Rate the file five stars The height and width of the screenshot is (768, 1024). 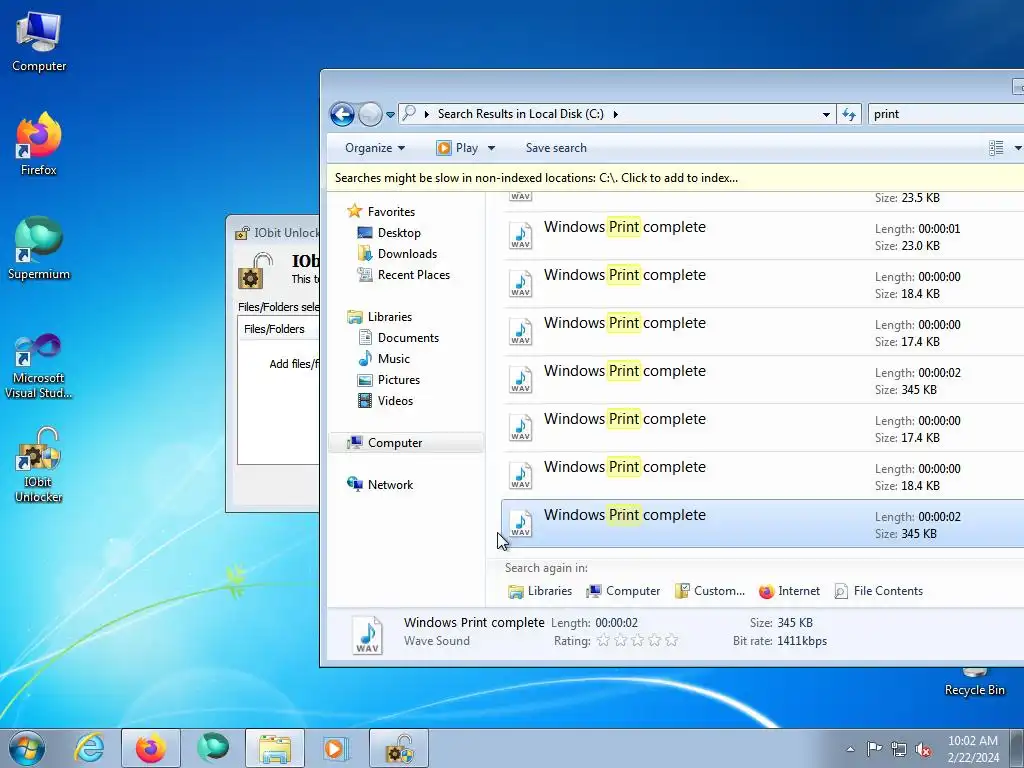(671, 641)
